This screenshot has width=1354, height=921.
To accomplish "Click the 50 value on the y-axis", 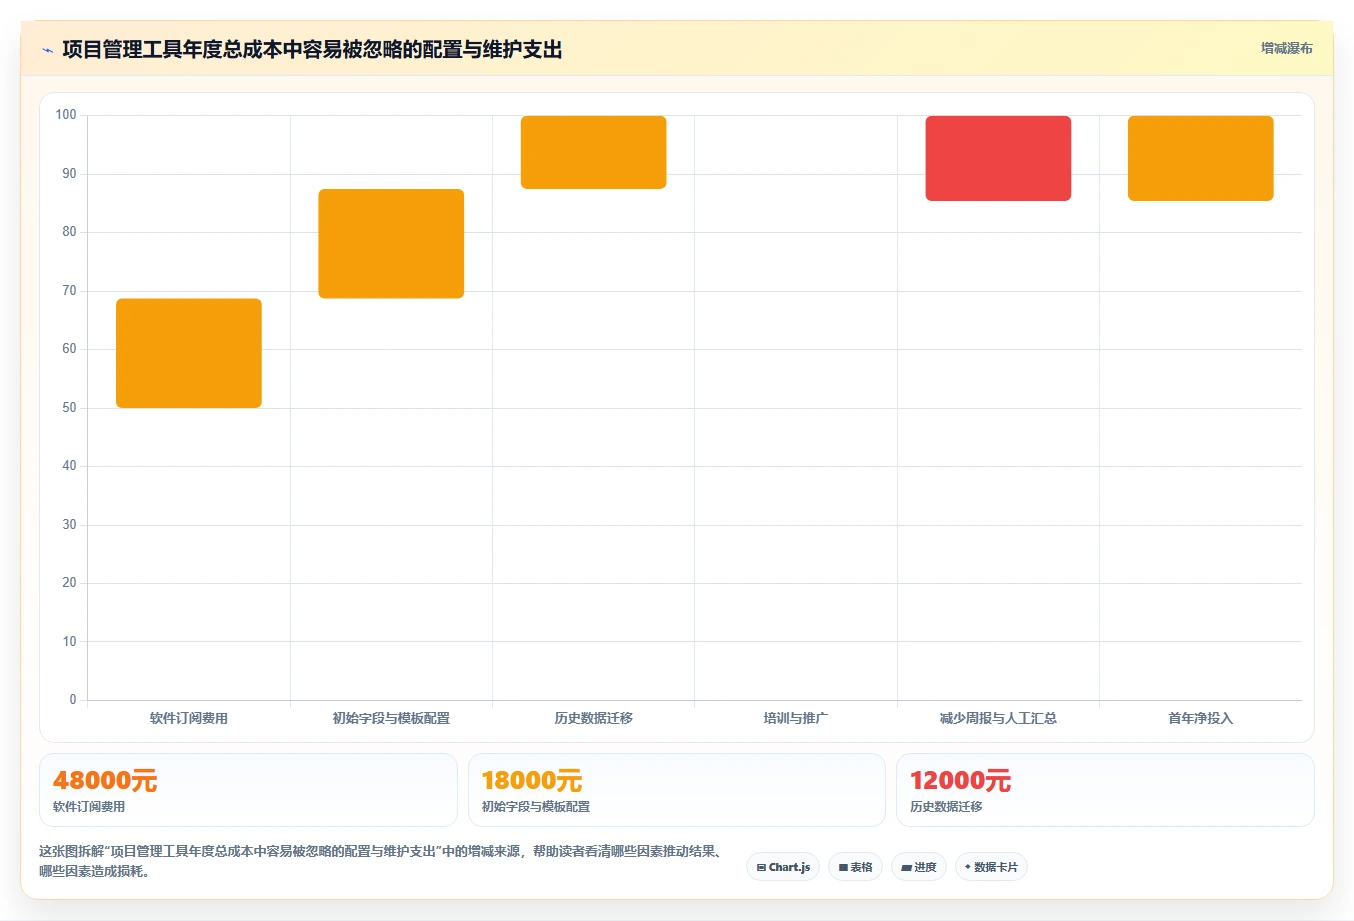I will coord(69,408).
